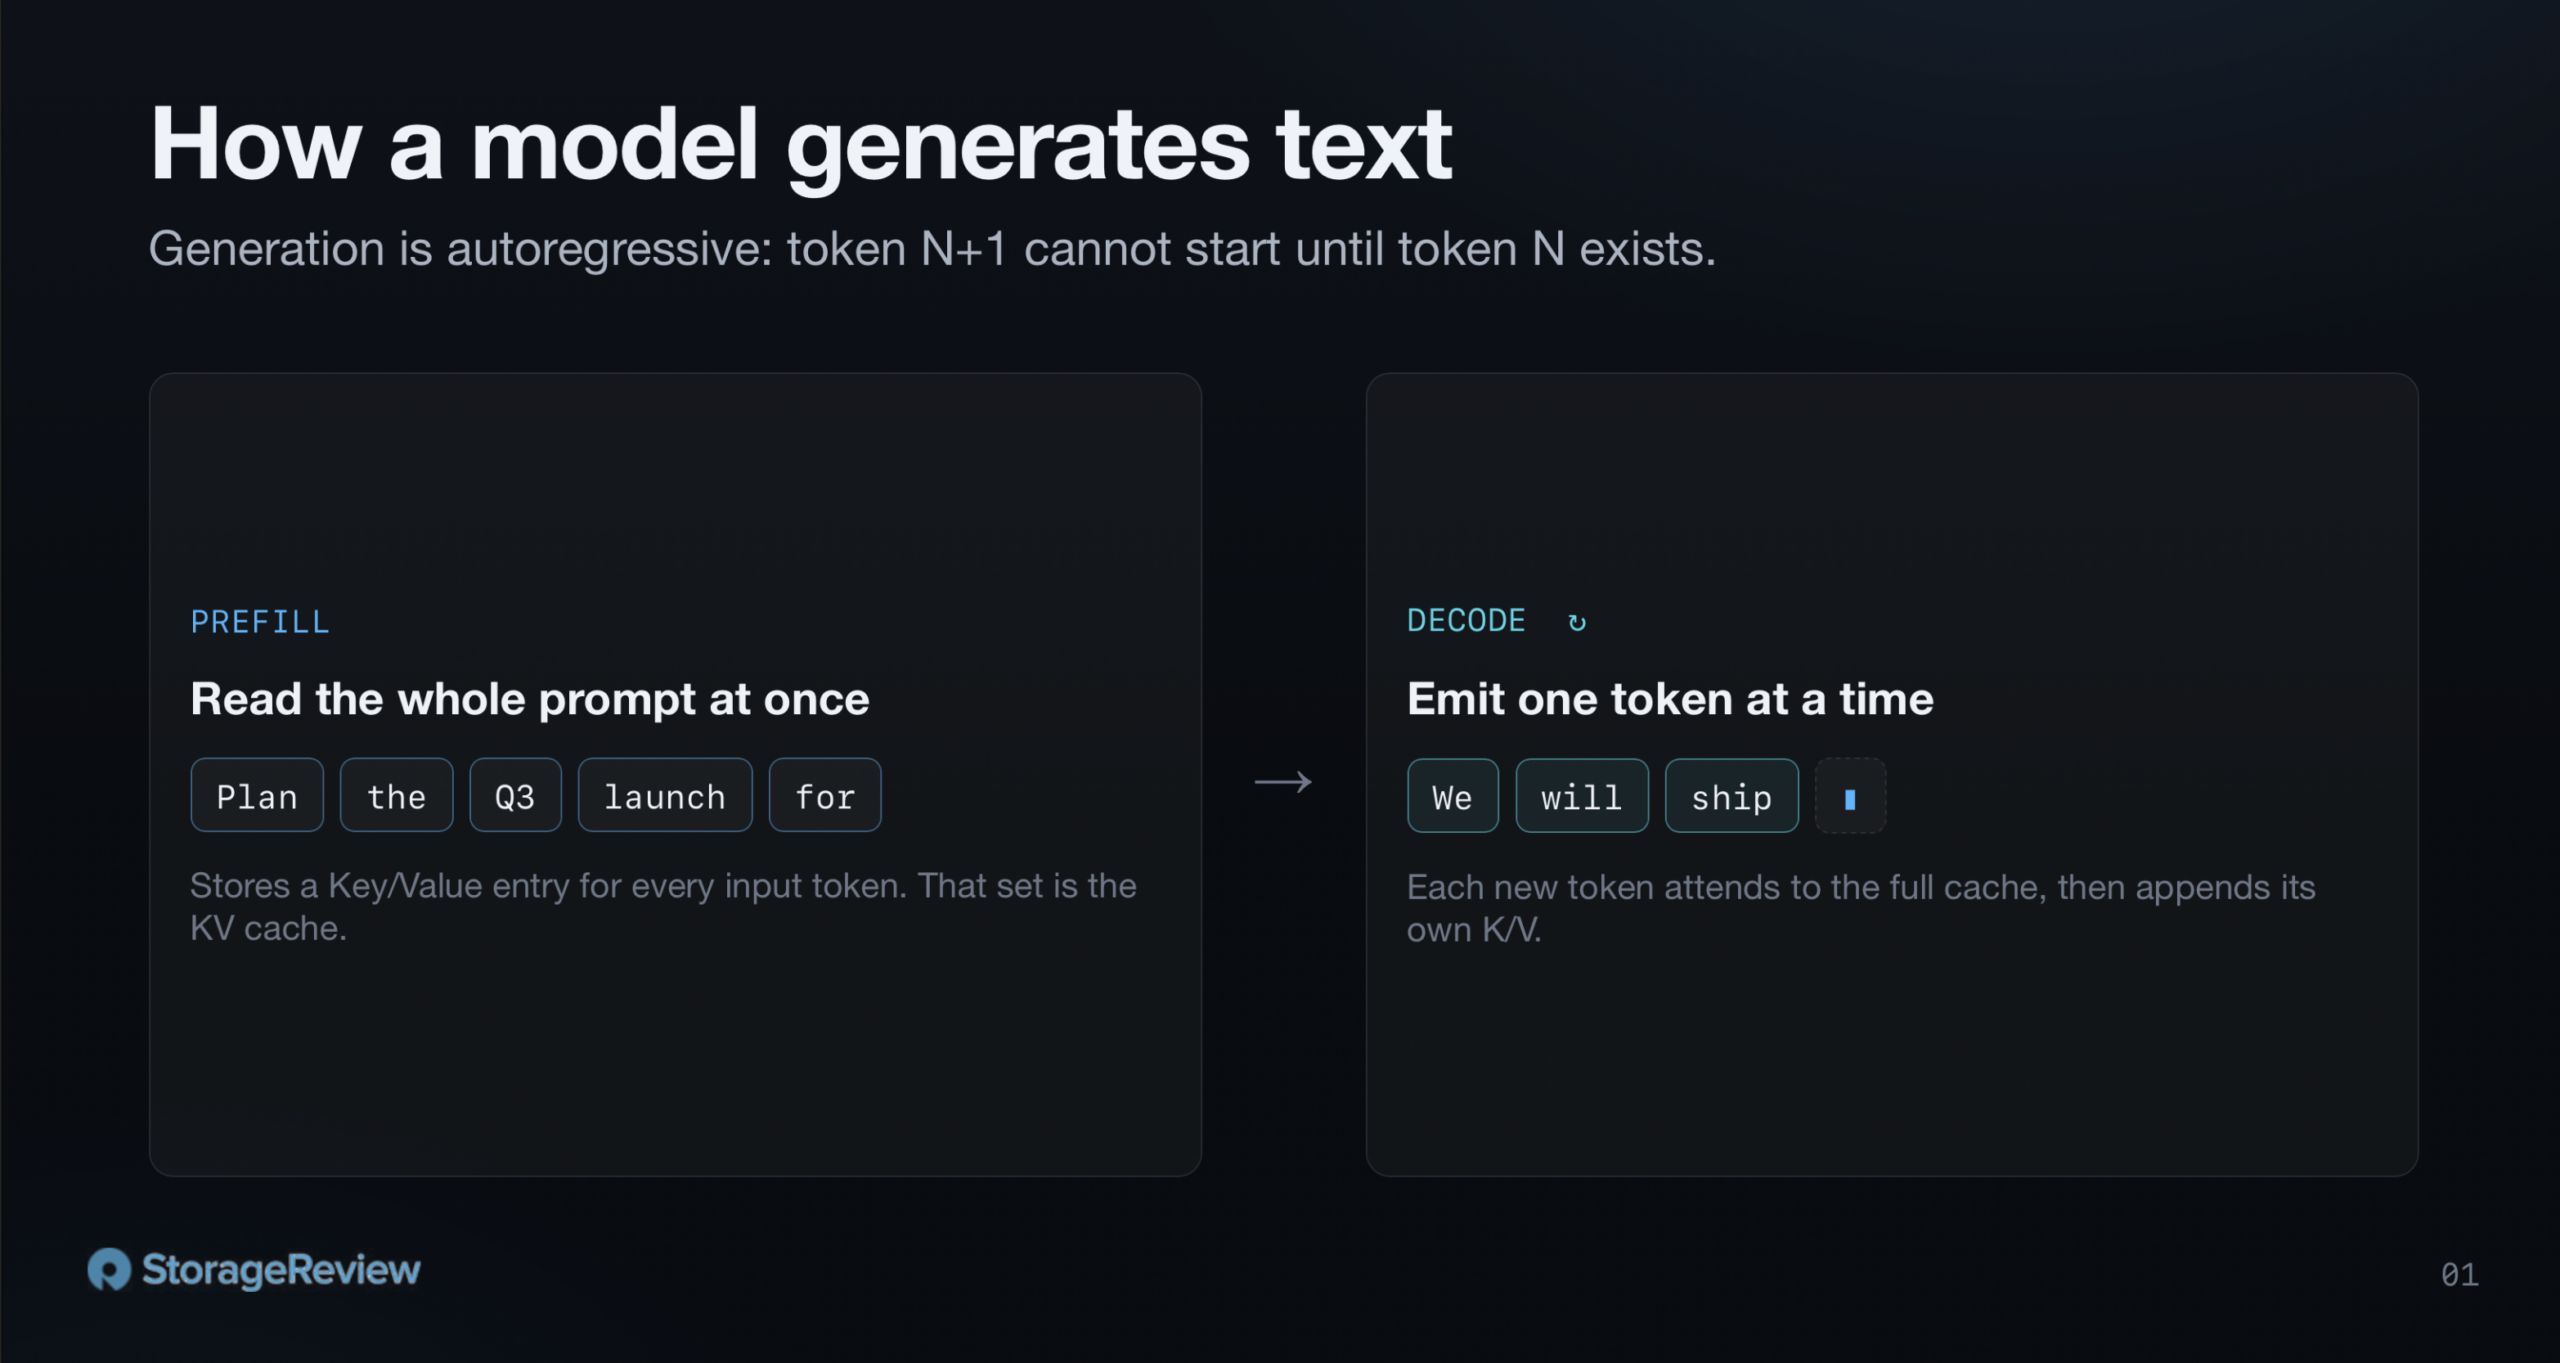Select the "Plan" token chip
The height and width of the screenshot is (1363, 2560).
[257, 795]
